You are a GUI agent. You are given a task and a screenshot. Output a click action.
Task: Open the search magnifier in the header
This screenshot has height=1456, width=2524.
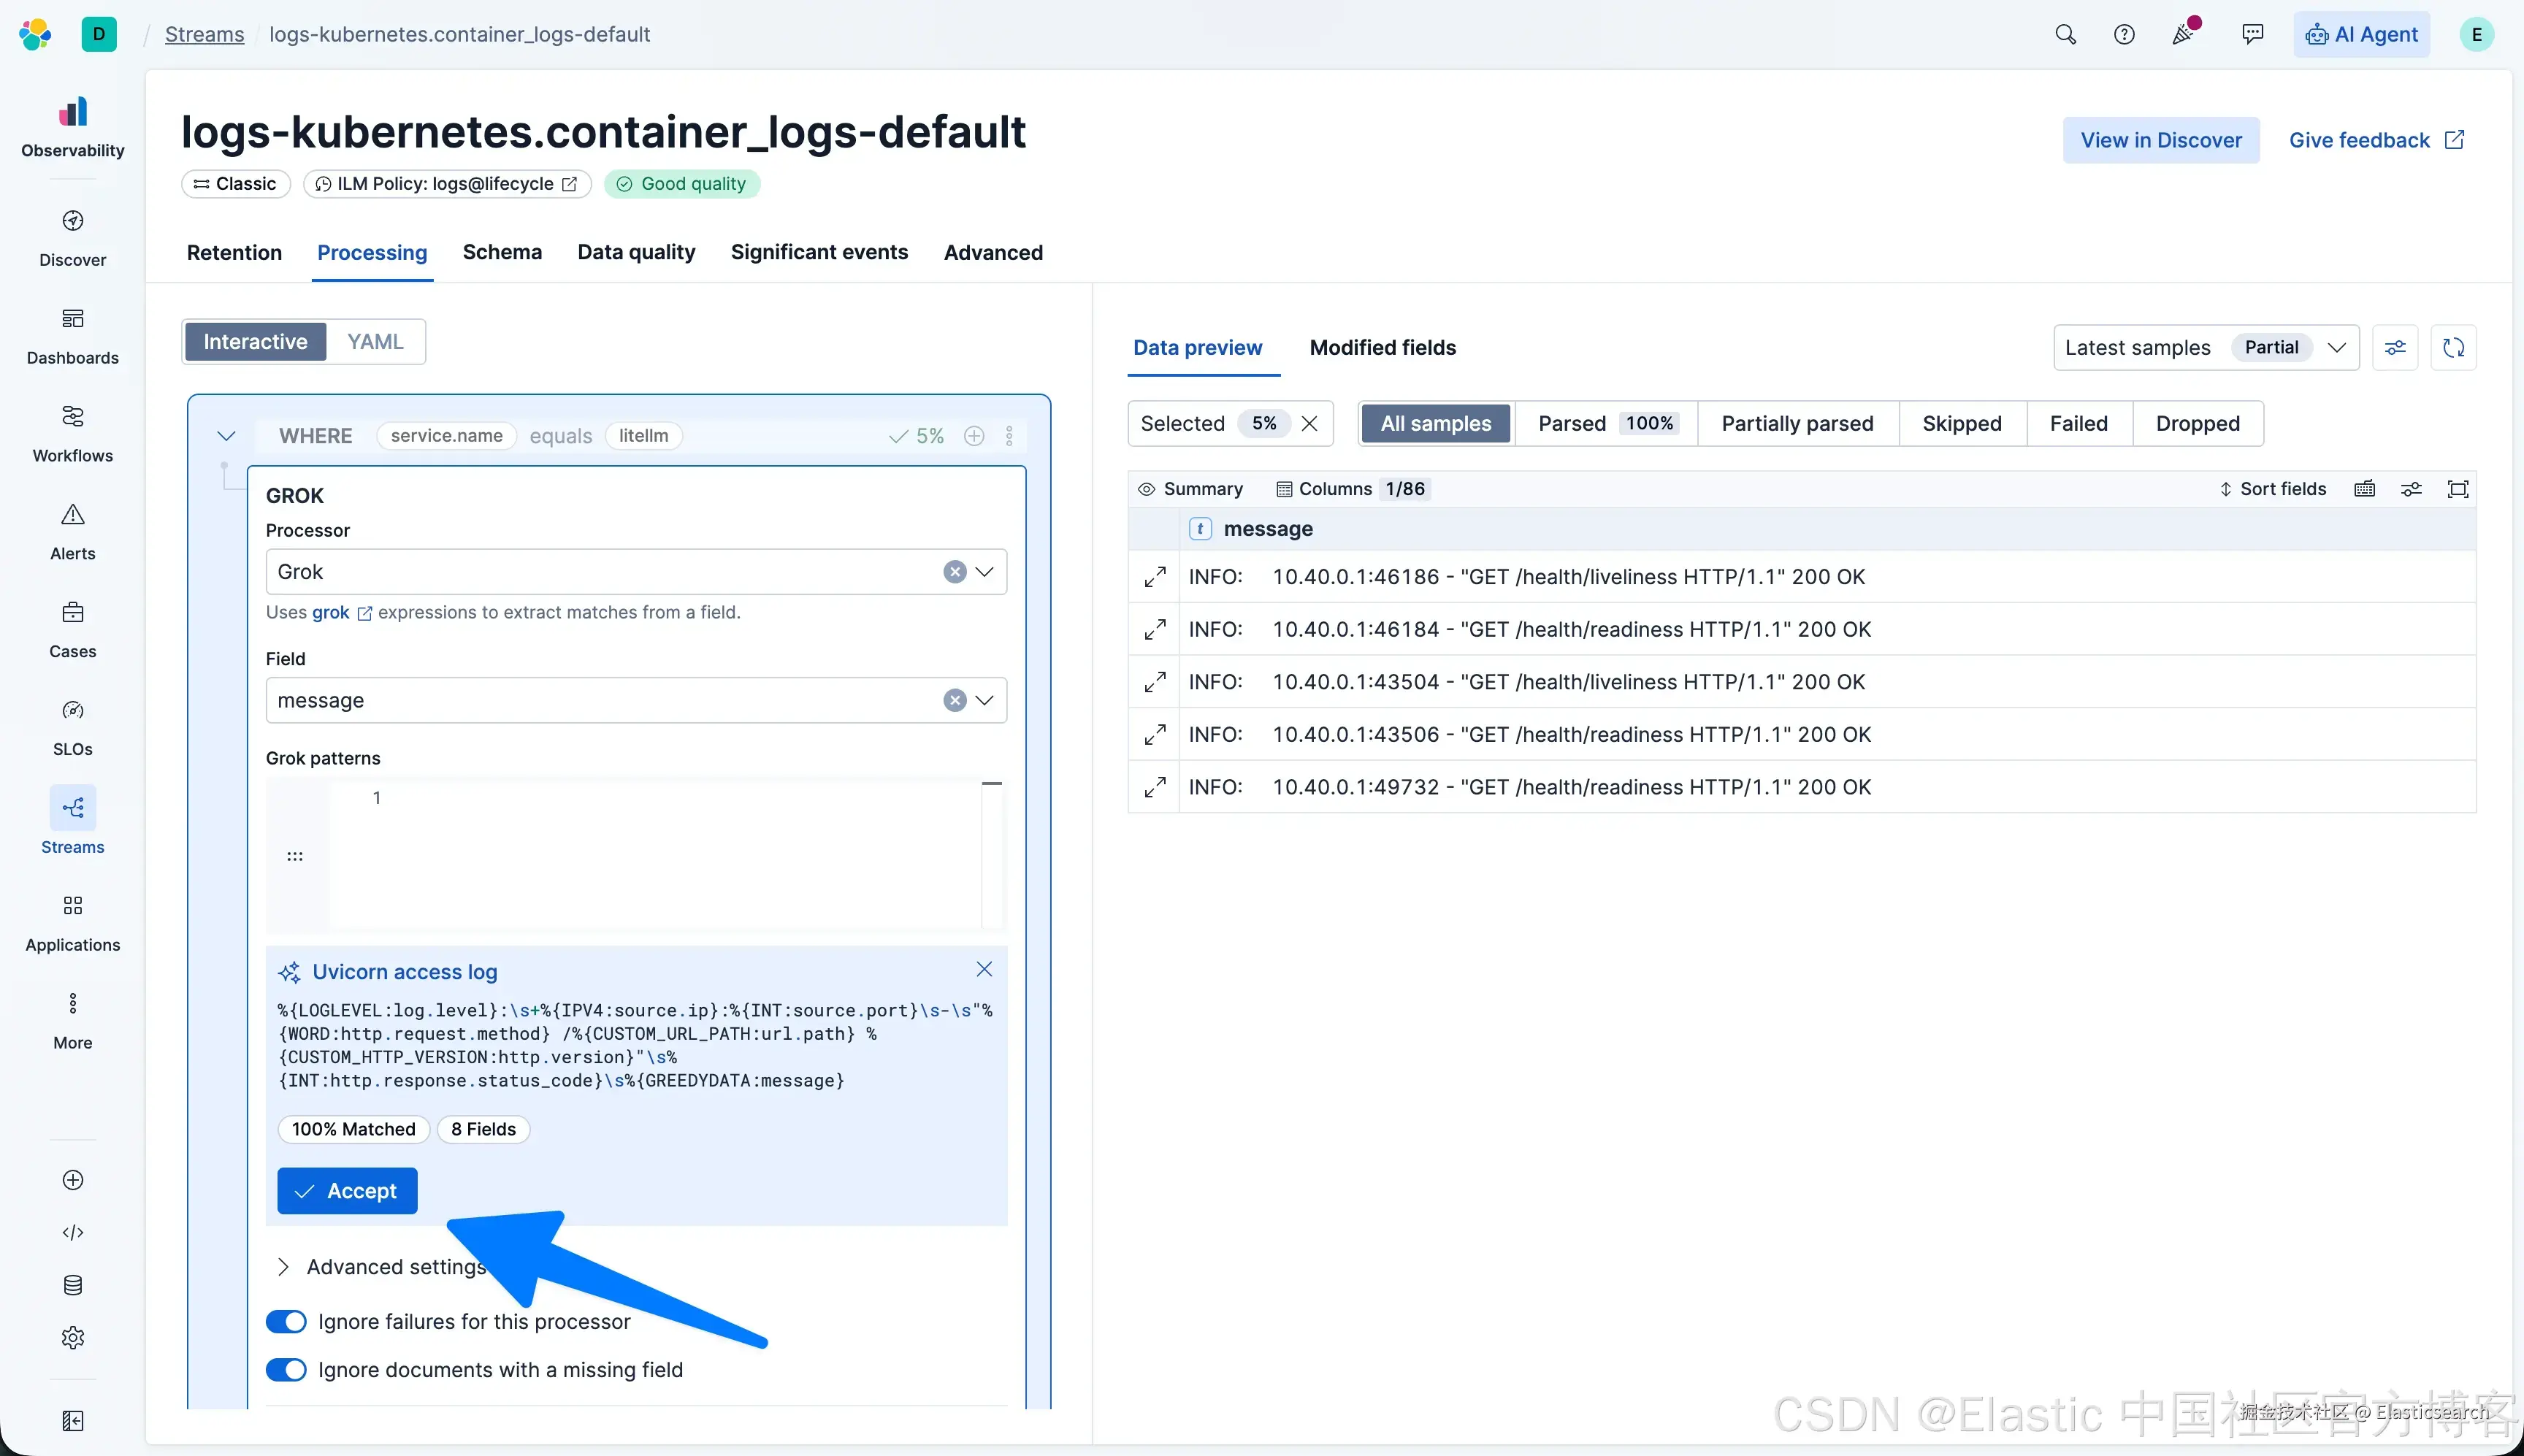click(2065, 34)
